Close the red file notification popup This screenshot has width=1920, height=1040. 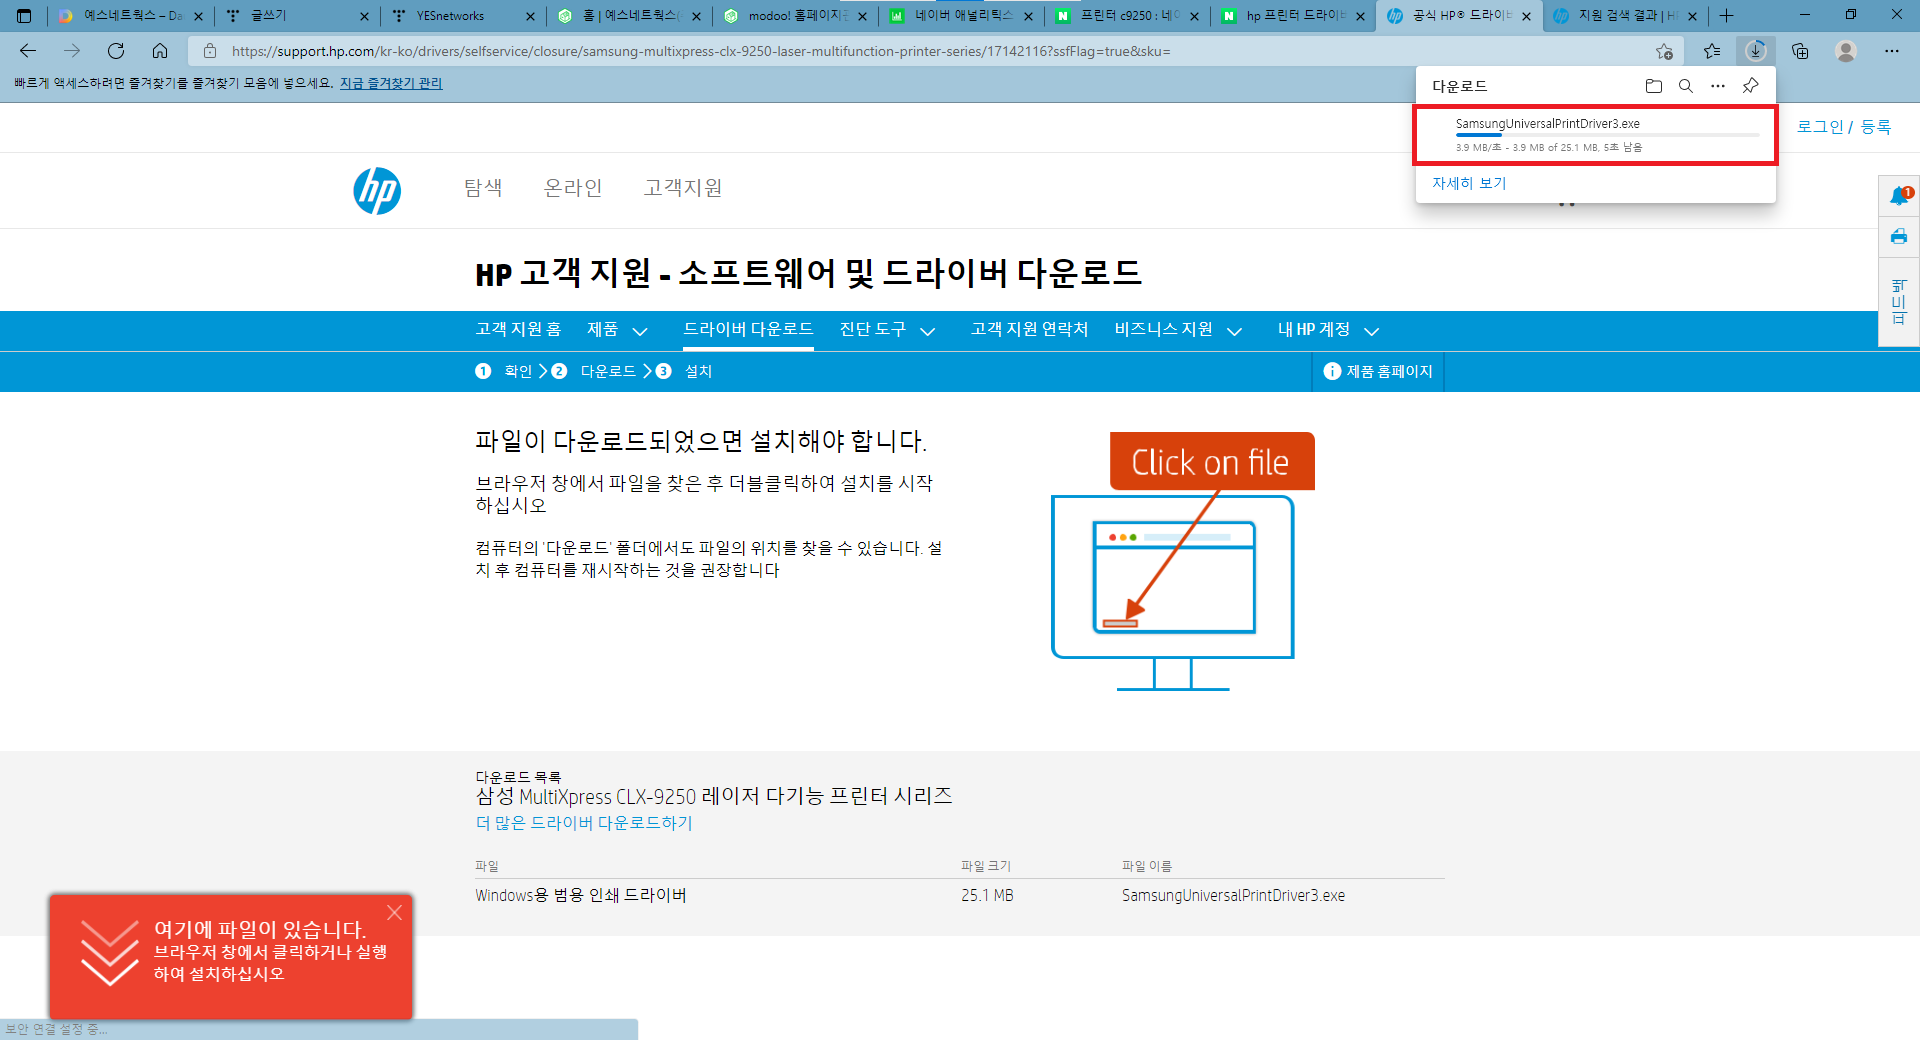coord(394,912)
